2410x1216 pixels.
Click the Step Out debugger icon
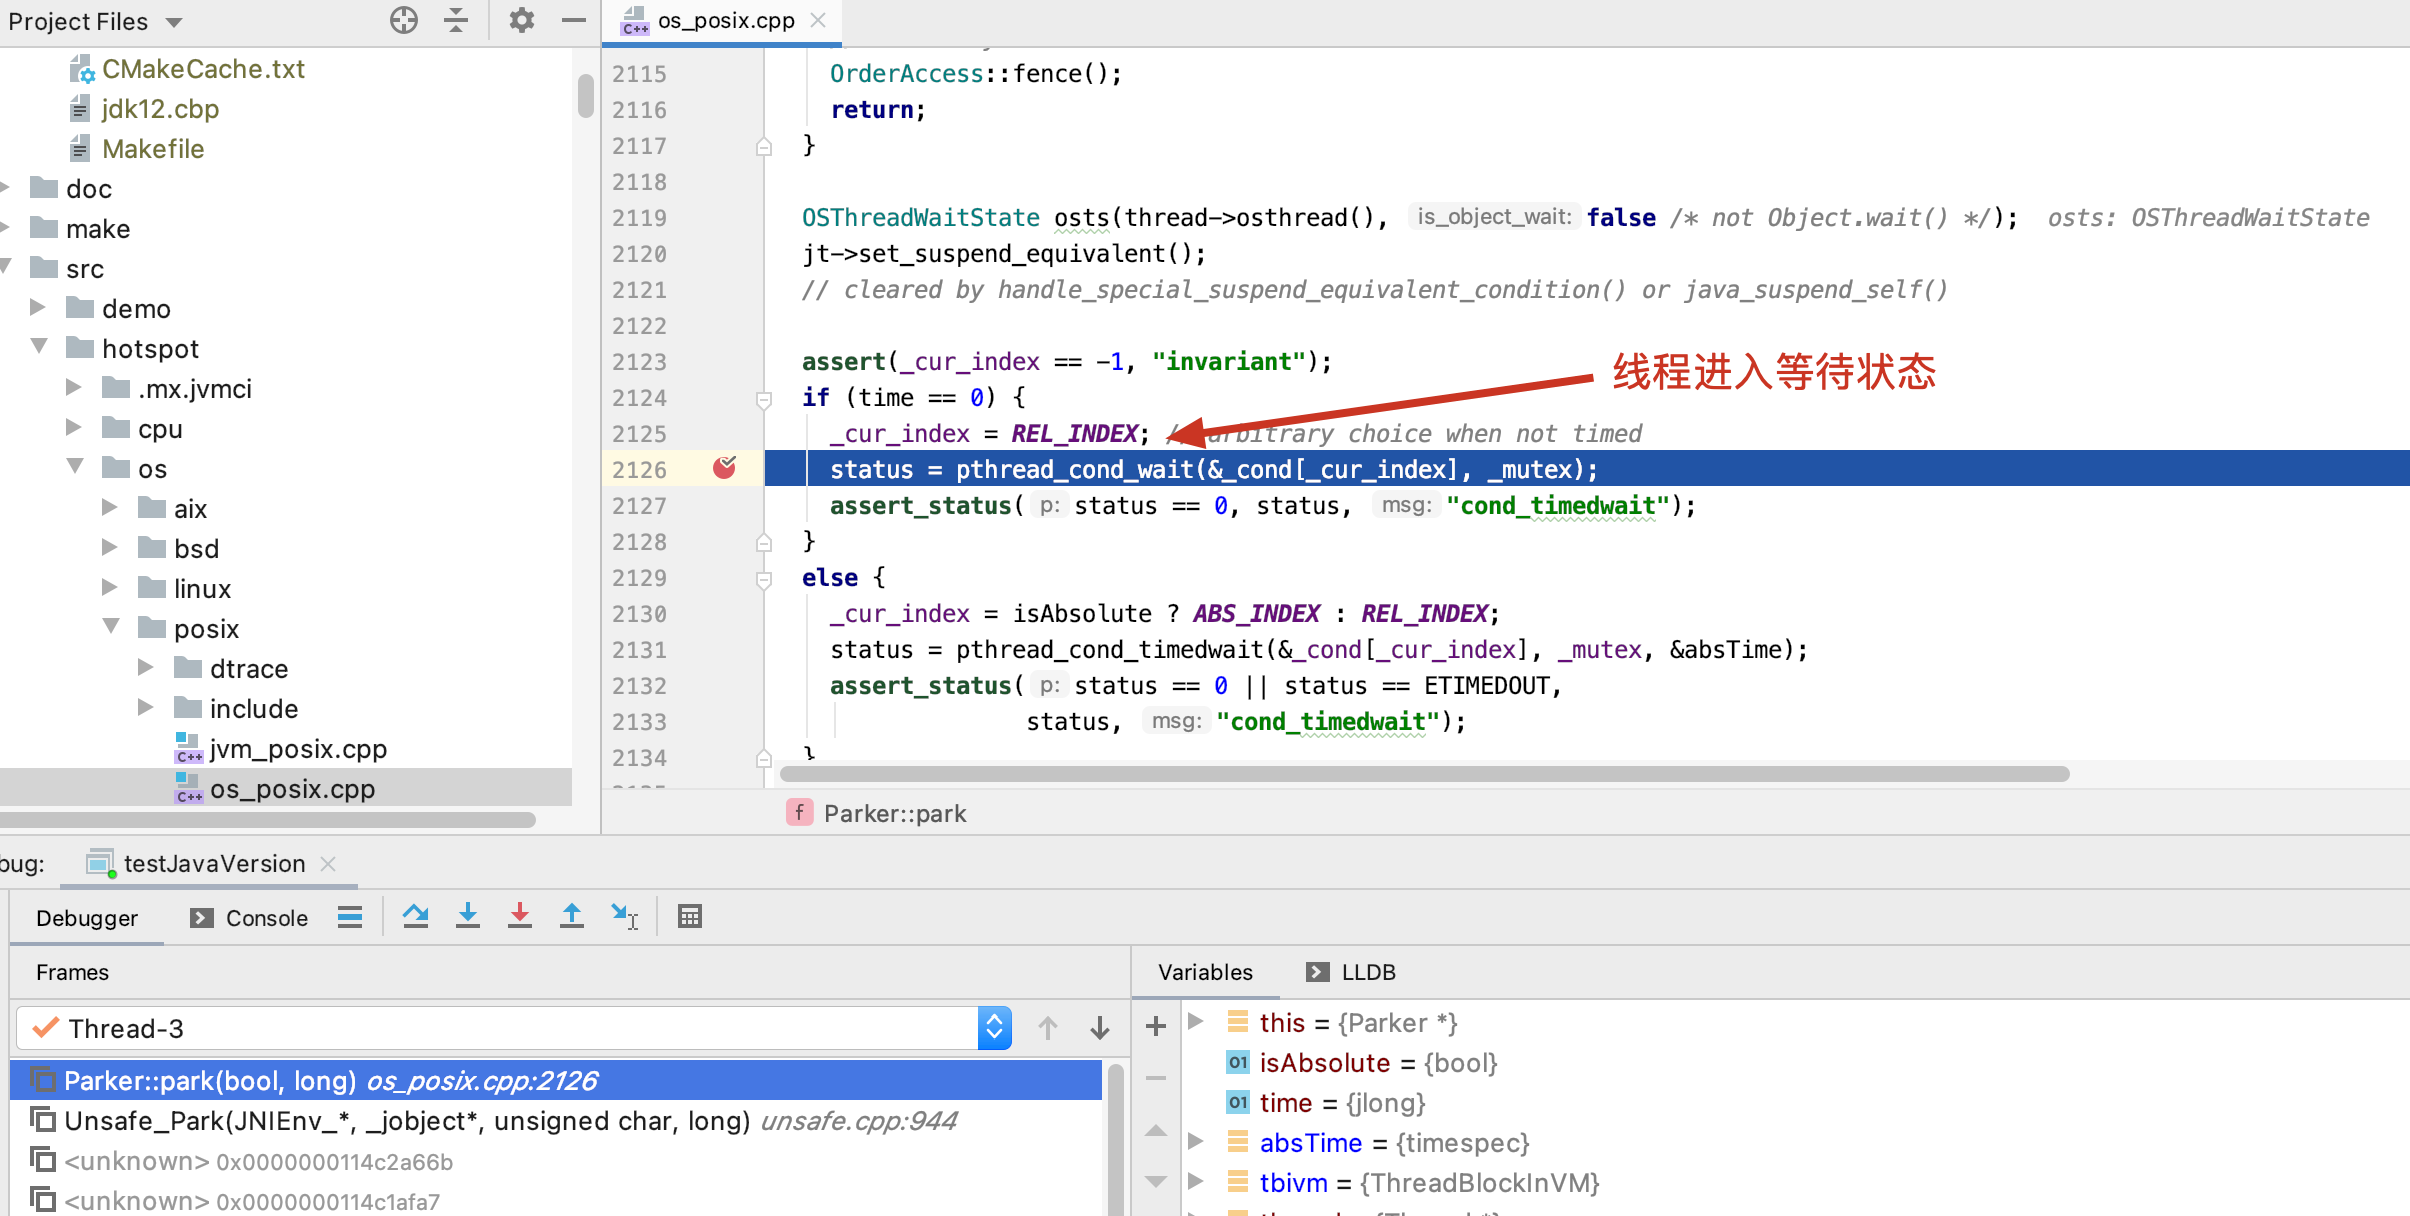click(x=571, y=916)
